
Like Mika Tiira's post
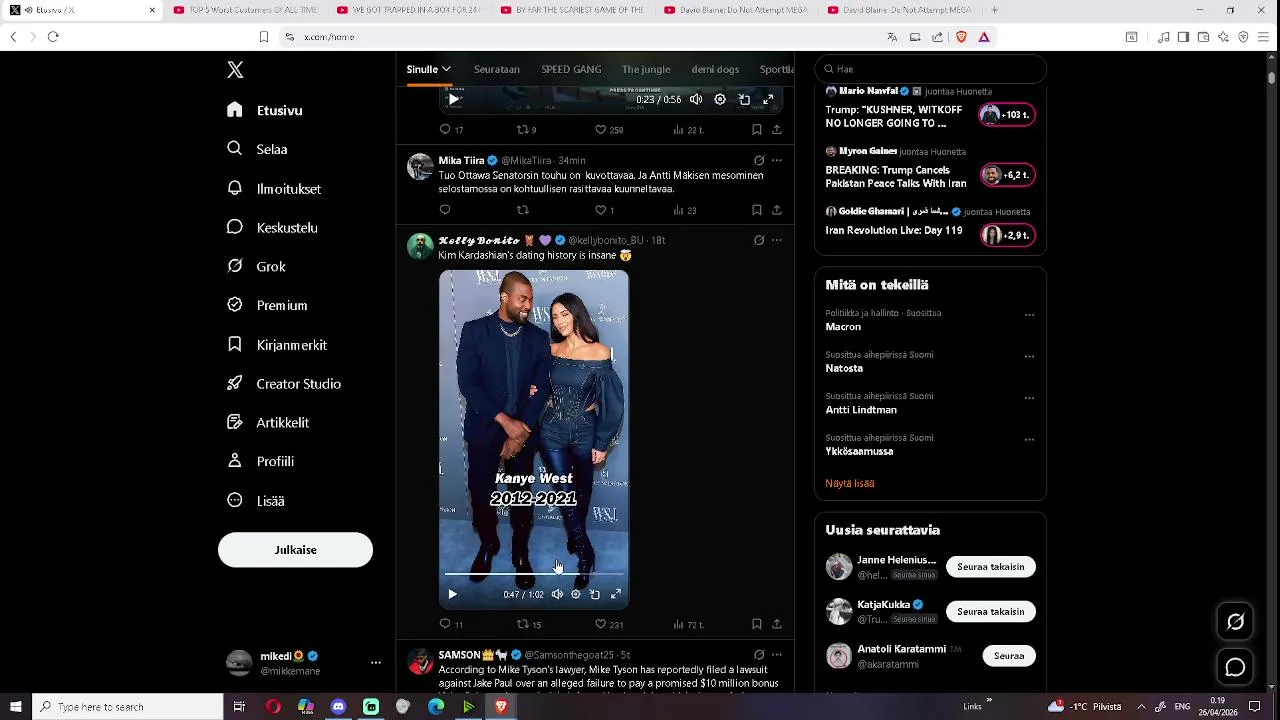coord(600,210)
